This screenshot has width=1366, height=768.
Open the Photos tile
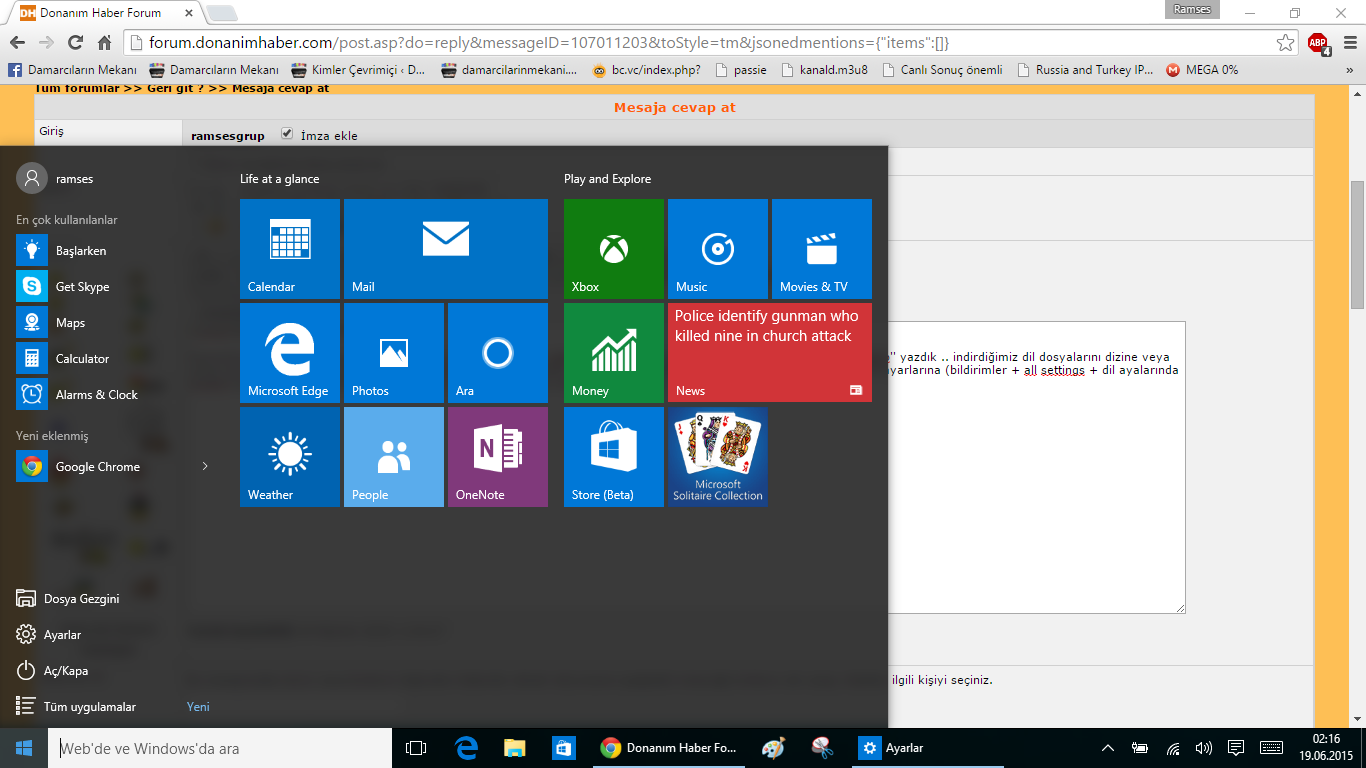click(x=394, y=353)
